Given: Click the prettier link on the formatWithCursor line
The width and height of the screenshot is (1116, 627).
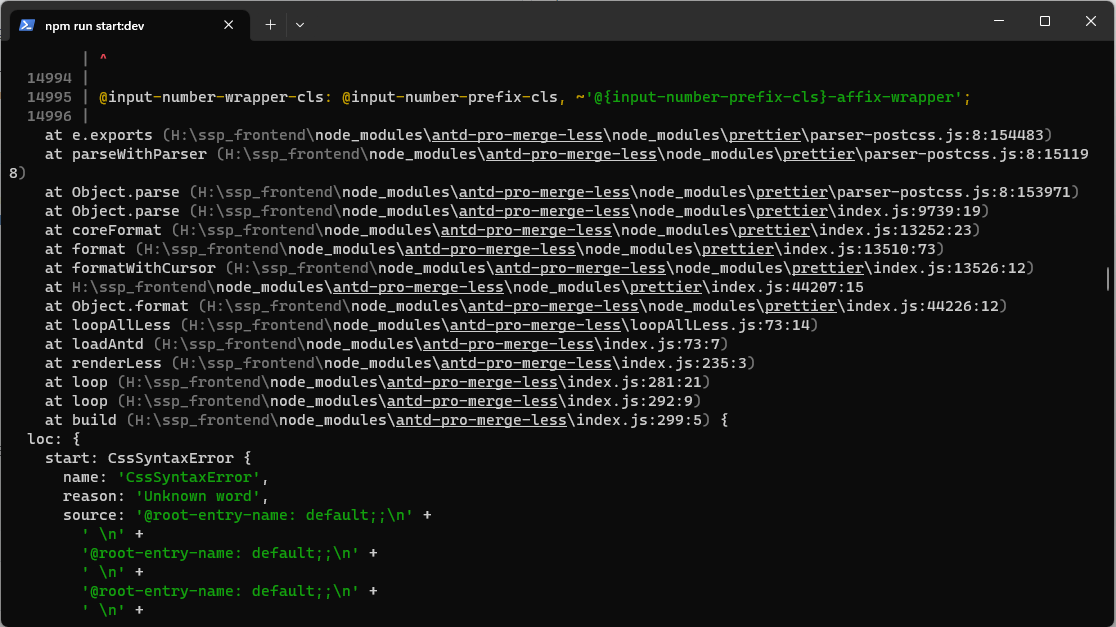Looking at the screenshot, I should [x=827, y=267].
